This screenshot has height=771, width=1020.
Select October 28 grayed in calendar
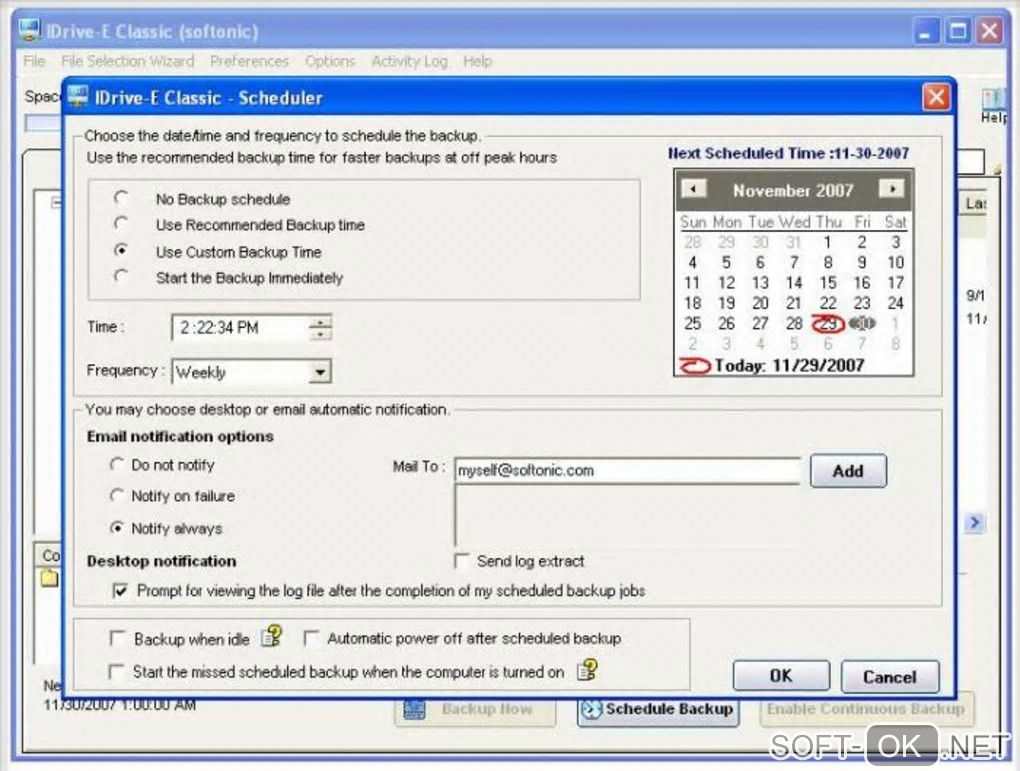692,243
